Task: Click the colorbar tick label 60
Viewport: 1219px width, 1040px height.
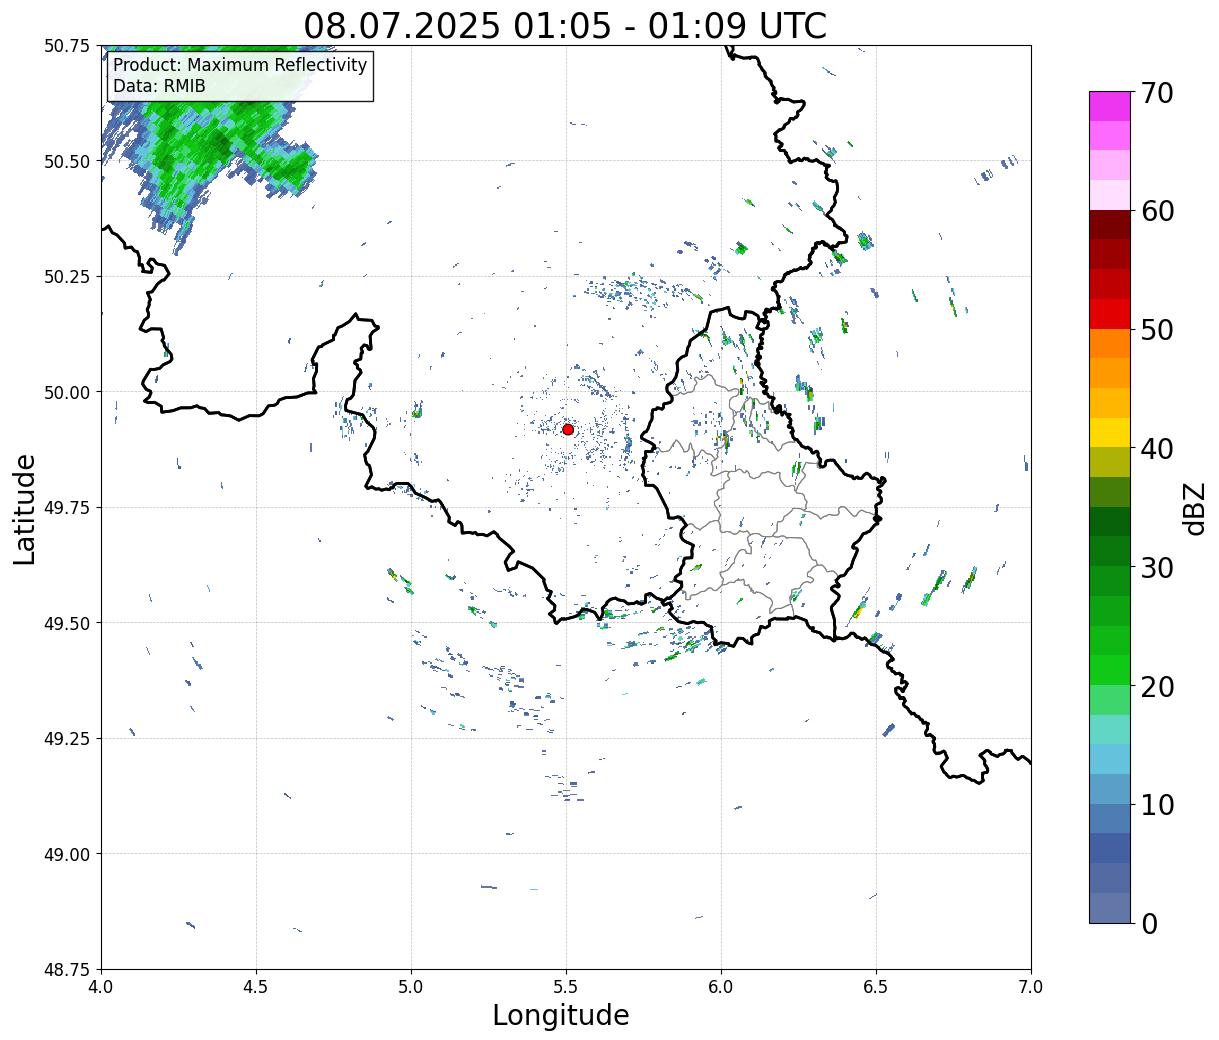Action: click(x=1157, y=211)
